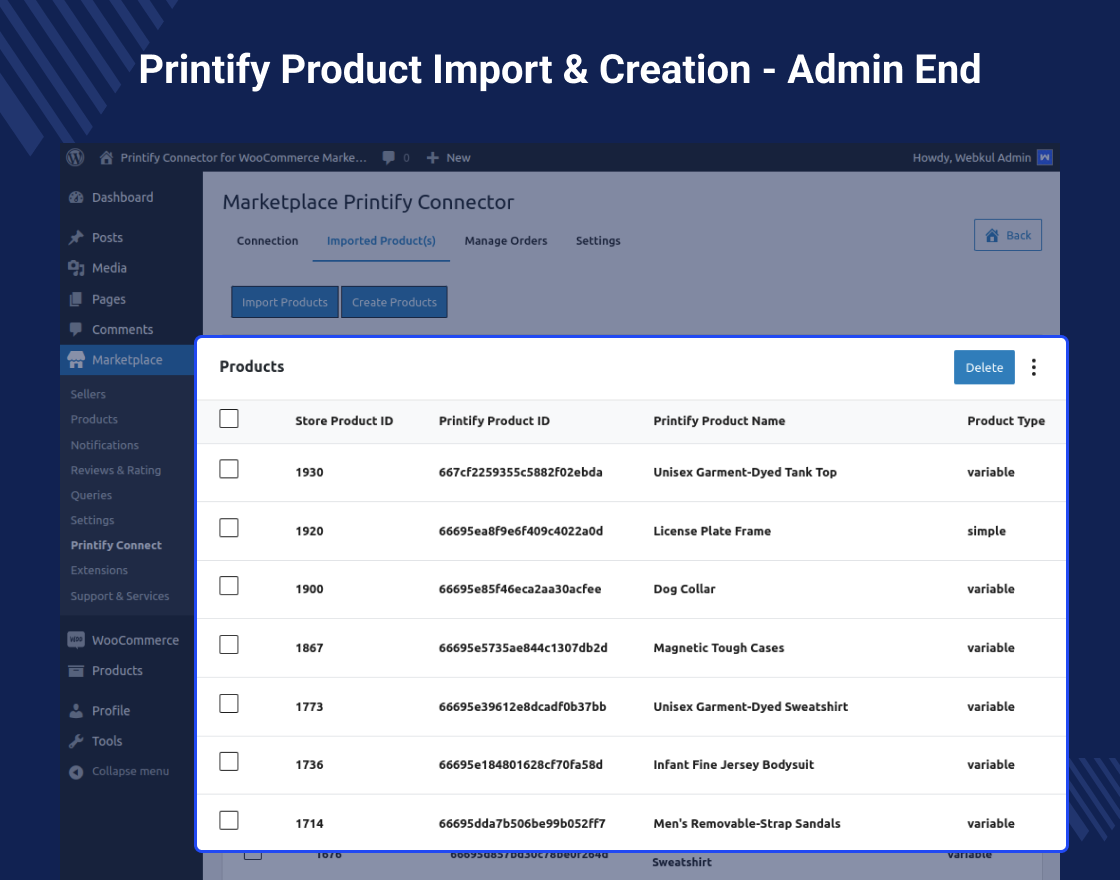
Task: Click the Collapse menu arrow icon
Action: (x=76, y=771)
